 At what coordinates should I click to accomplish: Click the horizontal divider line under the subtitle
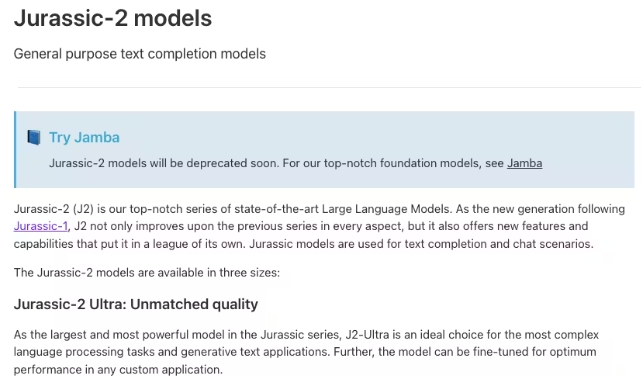[329, 87]
